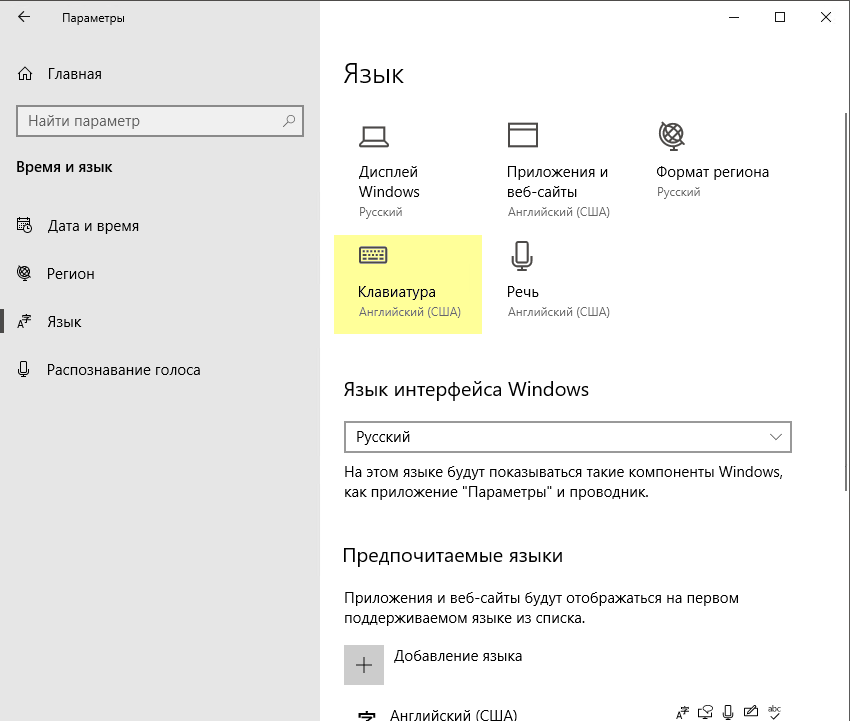Click the language icon beside Язык
850x721 pixels.
click(x=24, y=321)
